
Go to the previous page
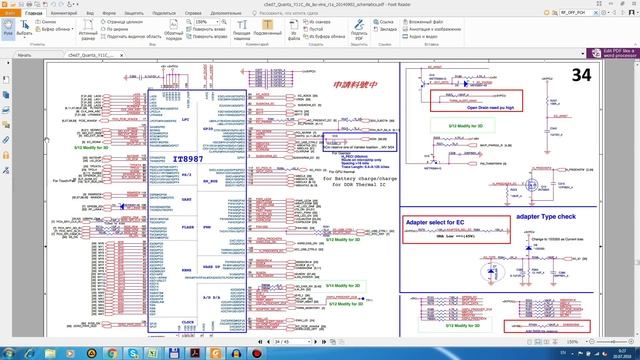tap(268, 342)
